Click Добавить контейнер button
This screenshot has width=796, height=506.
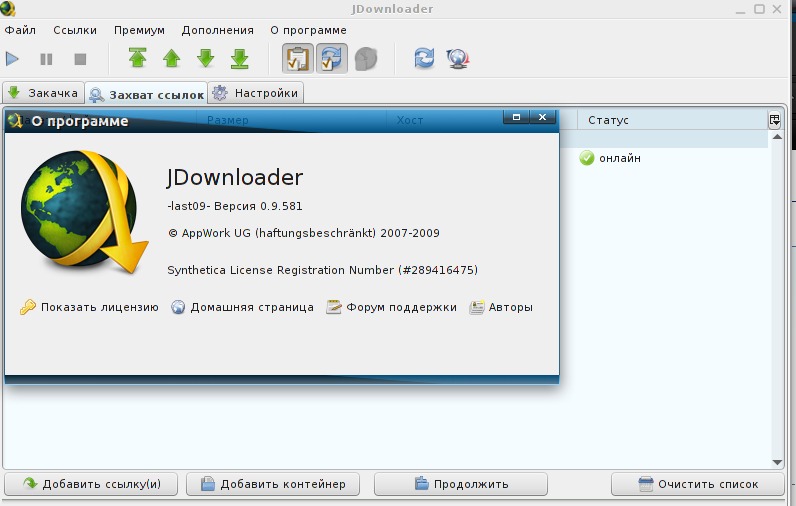click(273, 484)
